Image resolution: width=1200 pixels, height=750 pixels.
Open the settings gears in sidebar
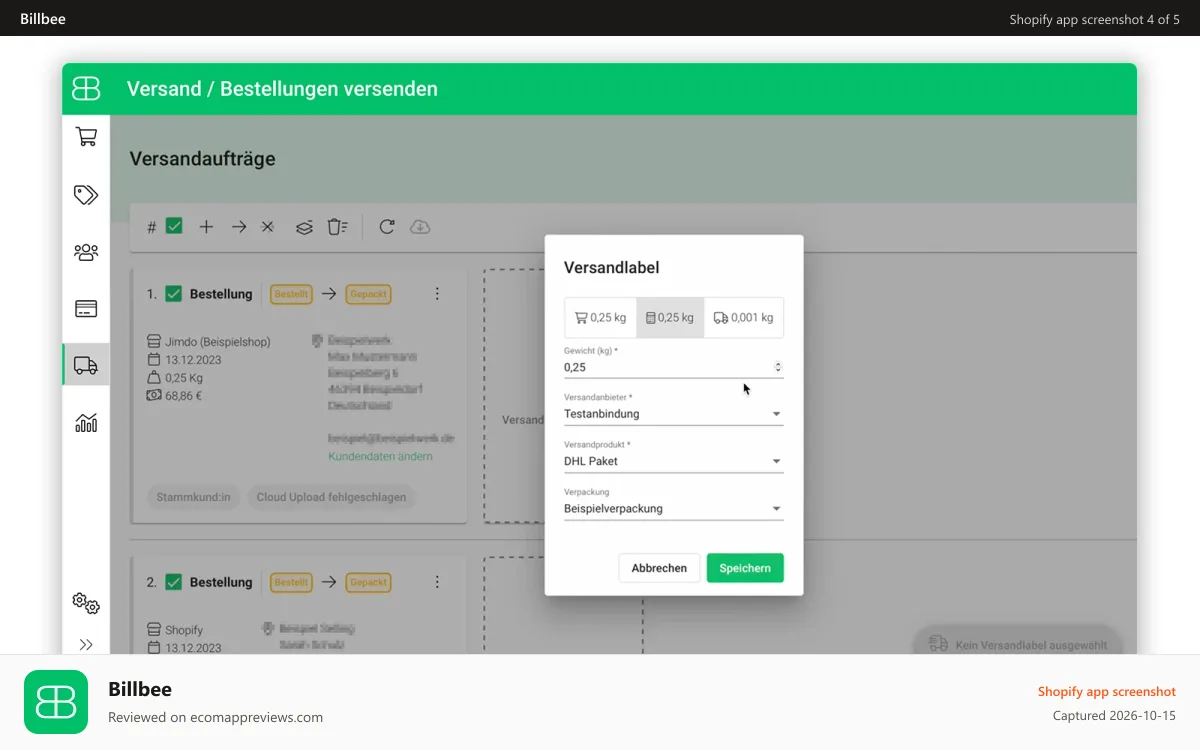(86, 603)
